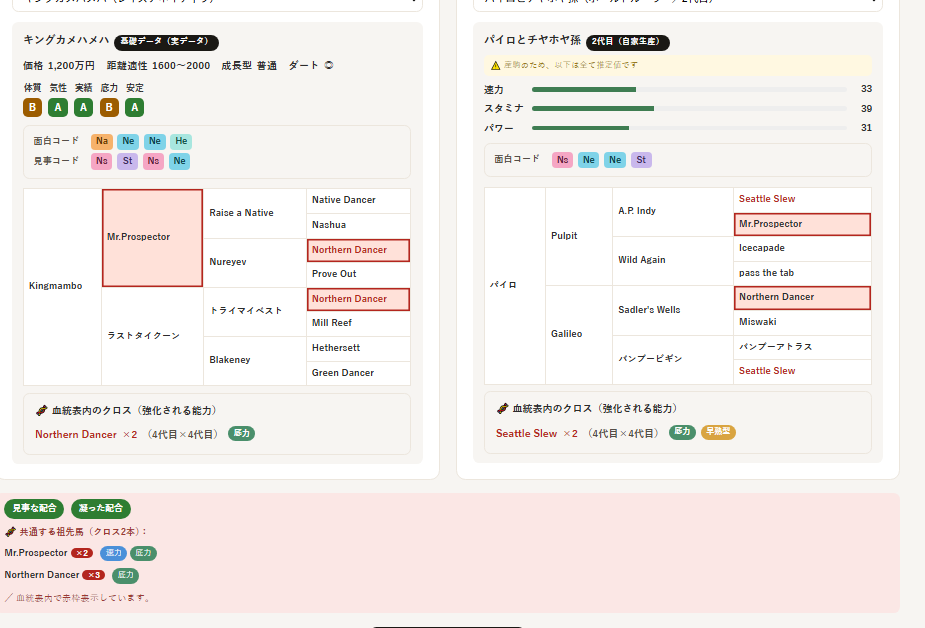Select the A grade badge under 気性
This screenshot has width=925, height=628.
[x=58, y=107]
